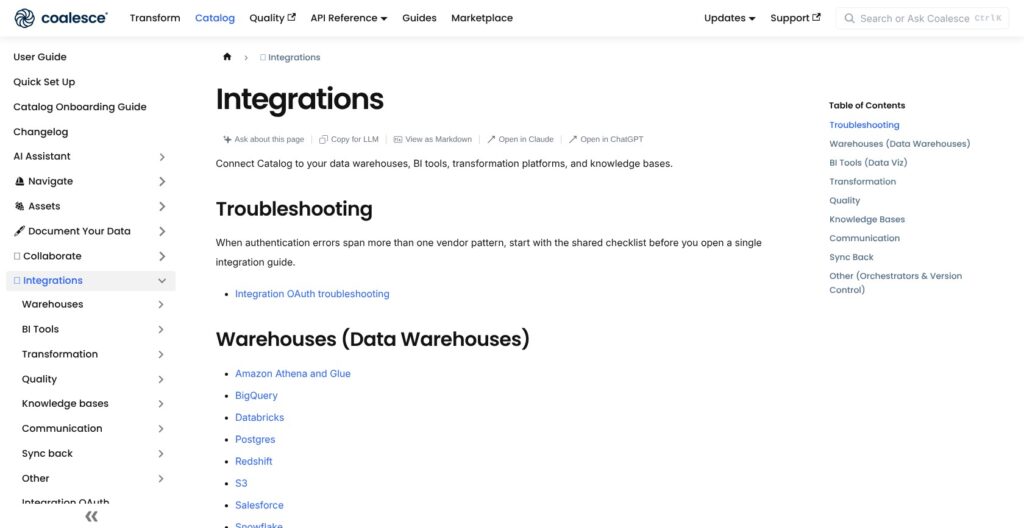Collapse the sidebar with double-chevron icon

[91, 517]
